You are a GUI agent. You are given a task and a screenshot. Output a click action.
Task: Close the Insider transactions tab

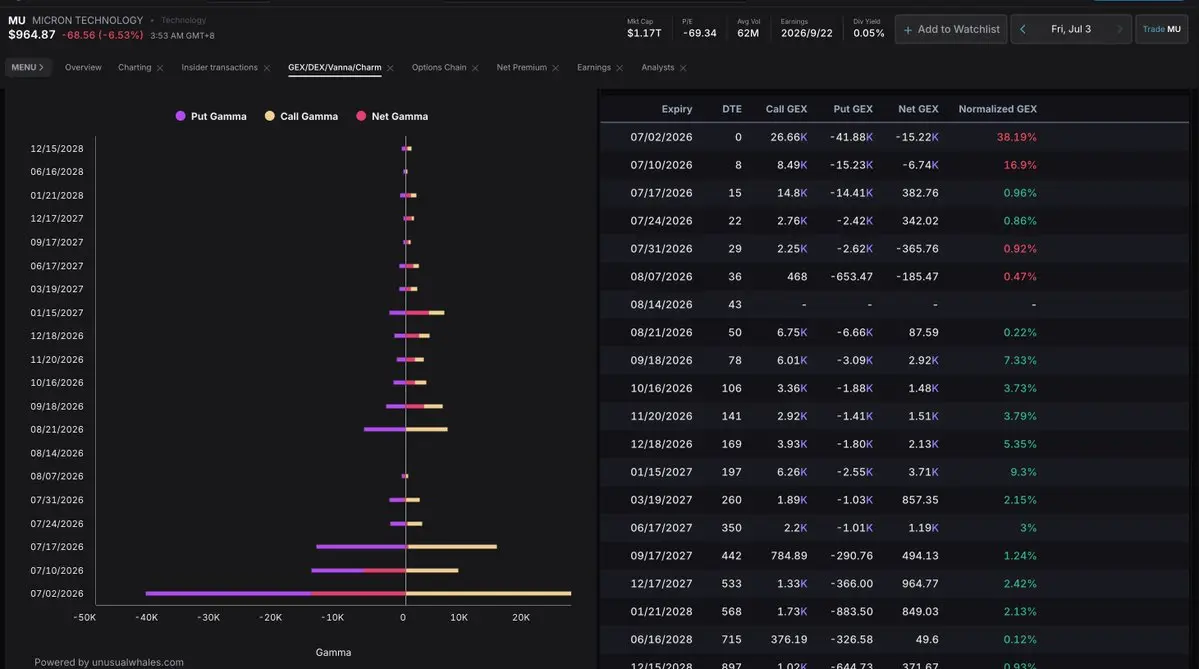[267, 68]
